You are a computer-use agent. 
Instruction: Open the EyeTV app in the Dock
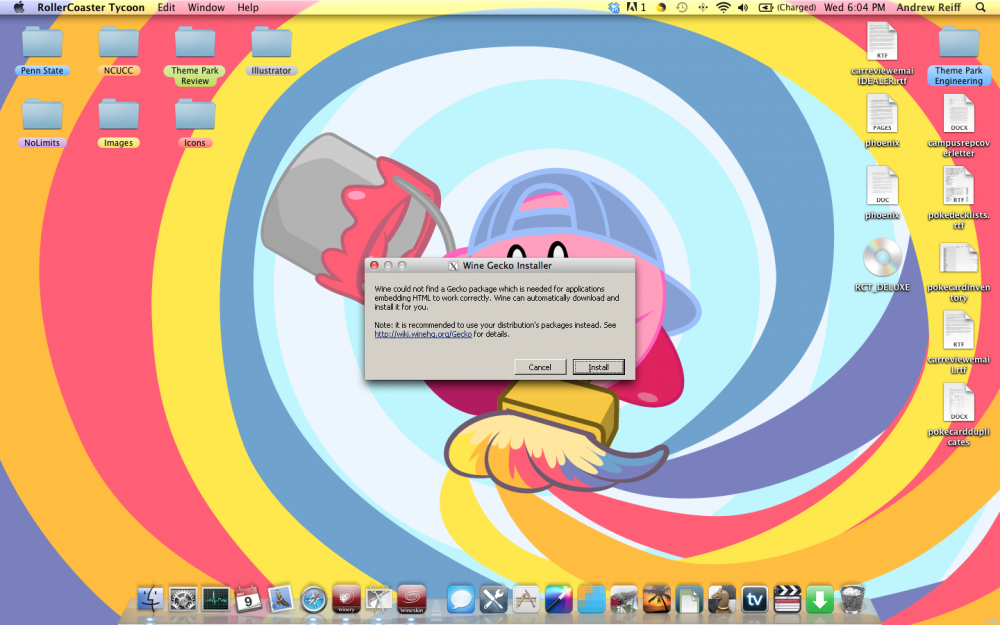(x=754, y=599)
